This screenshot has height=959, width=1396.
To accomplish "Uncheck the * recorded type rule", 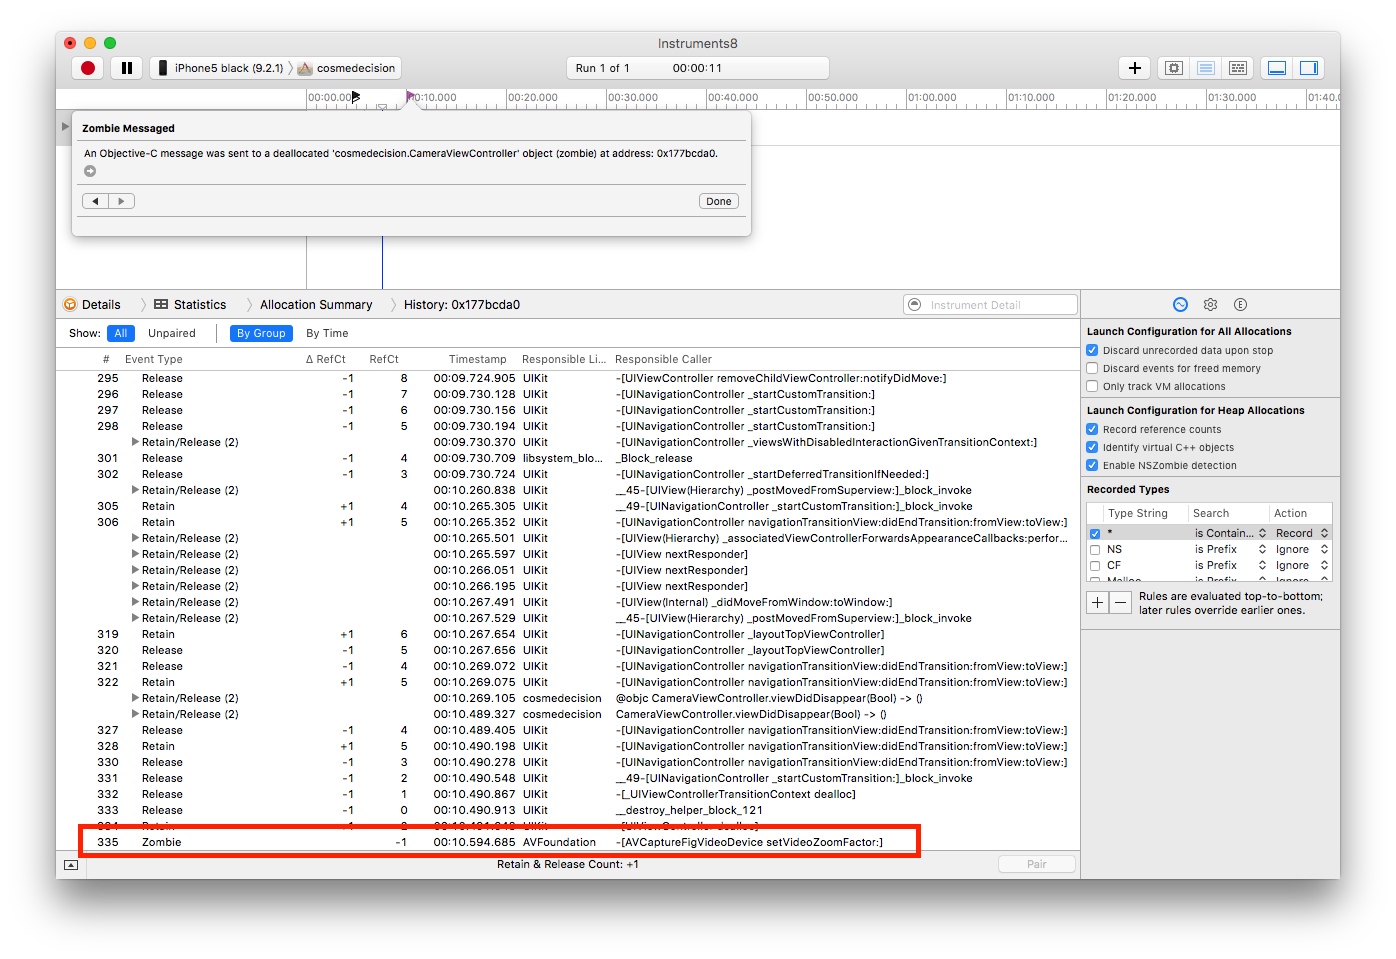I will tap(1095, 534).
